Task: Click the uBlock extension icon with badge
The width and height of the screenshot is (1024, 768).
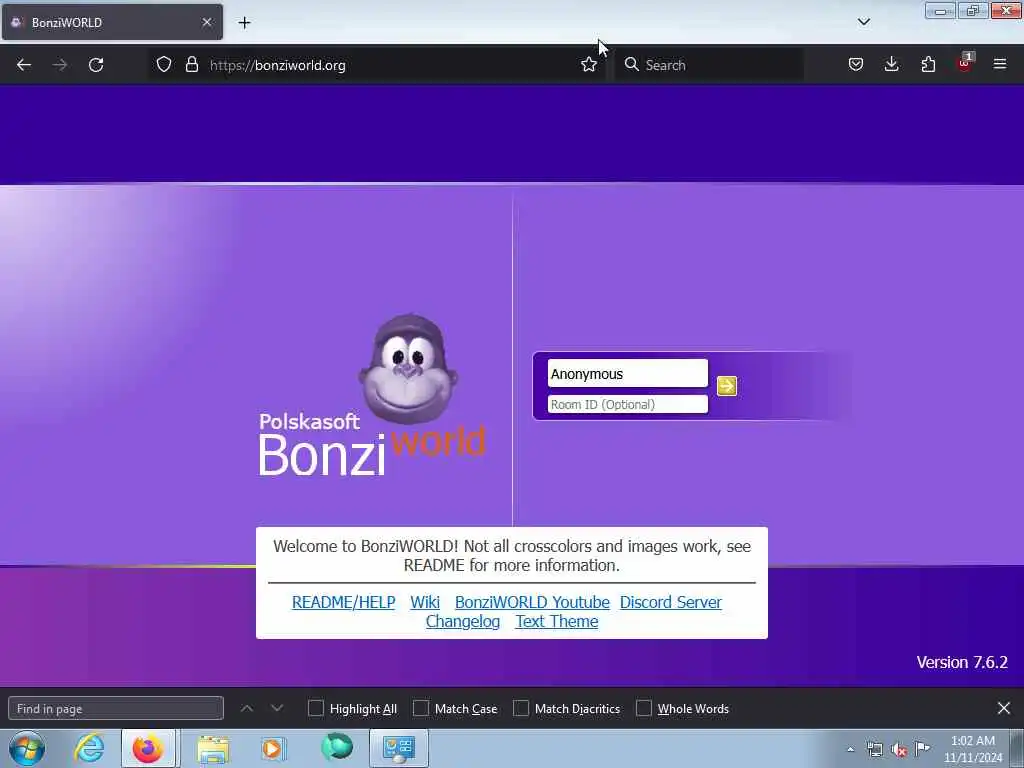Action: (x=965, y=63)
